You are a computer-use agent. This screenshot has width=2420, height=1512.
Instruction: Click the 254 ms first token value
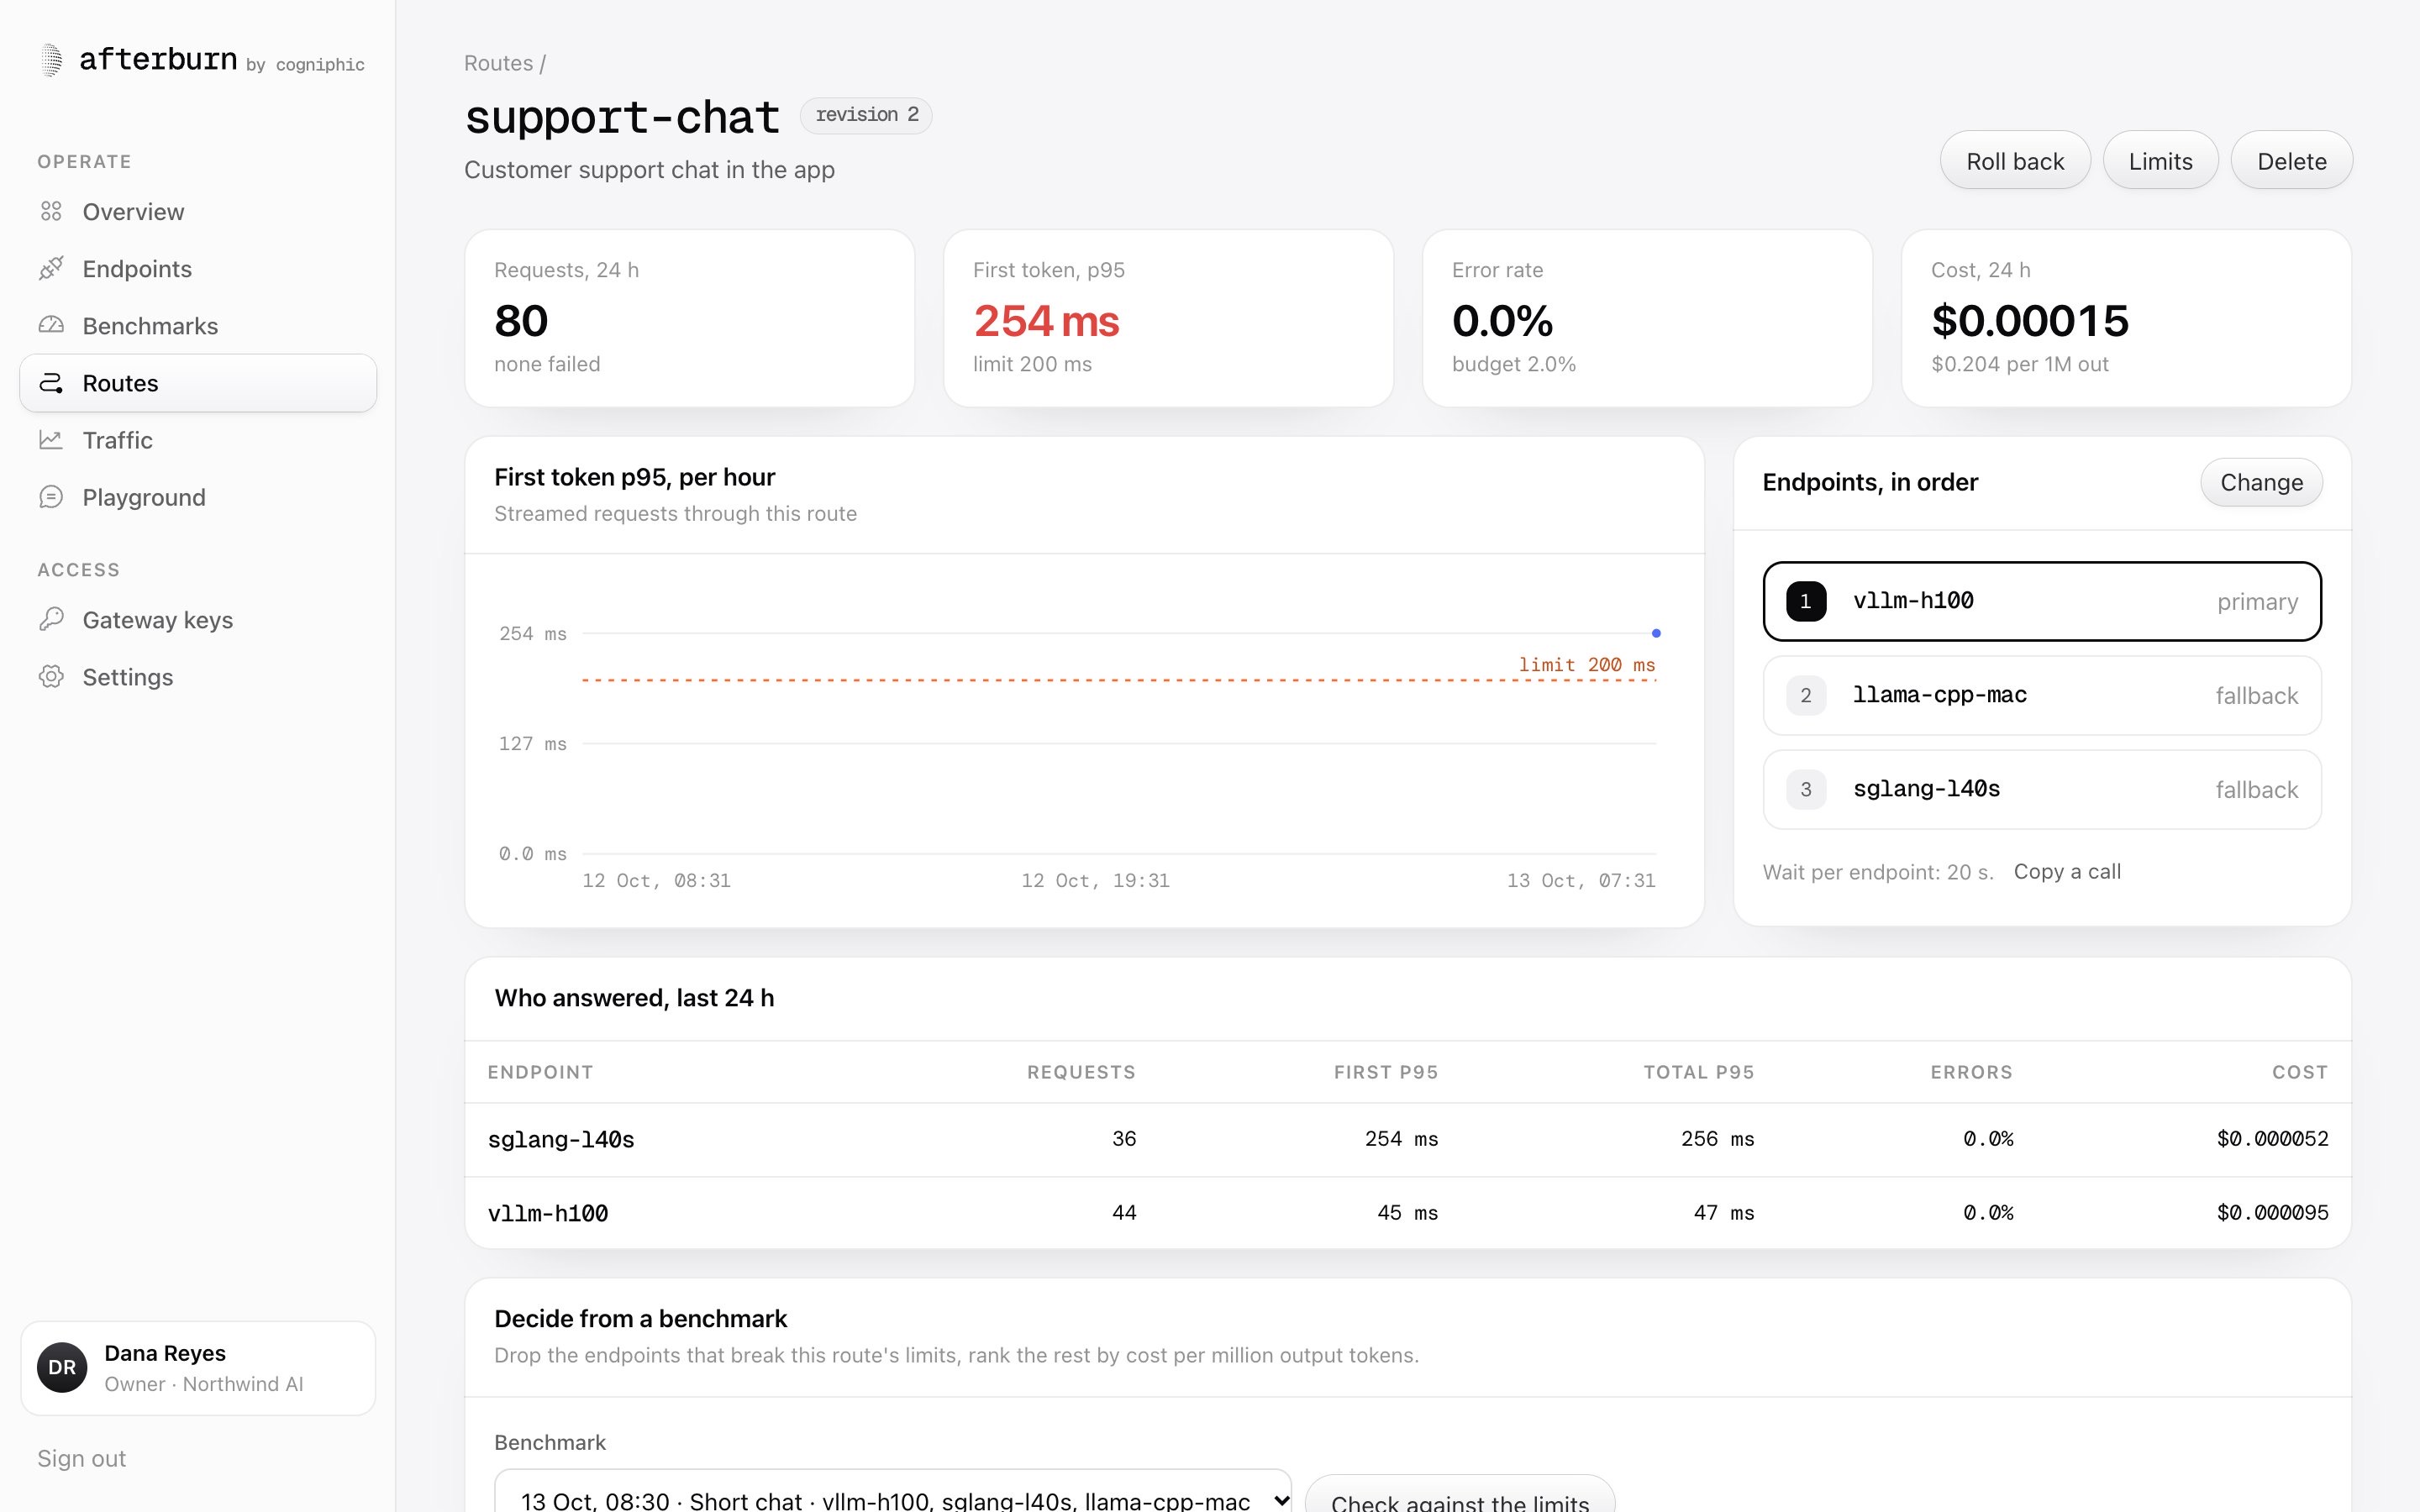point(1046,321)
